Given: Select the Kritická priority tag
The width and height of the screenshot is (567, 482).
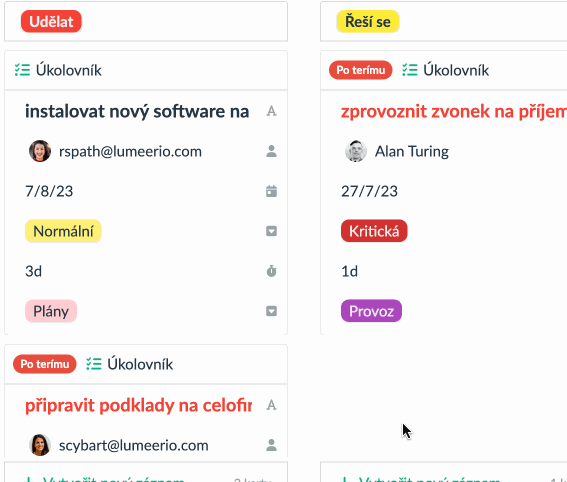Looking at the screenshot, I should click(x=374, y=231).
